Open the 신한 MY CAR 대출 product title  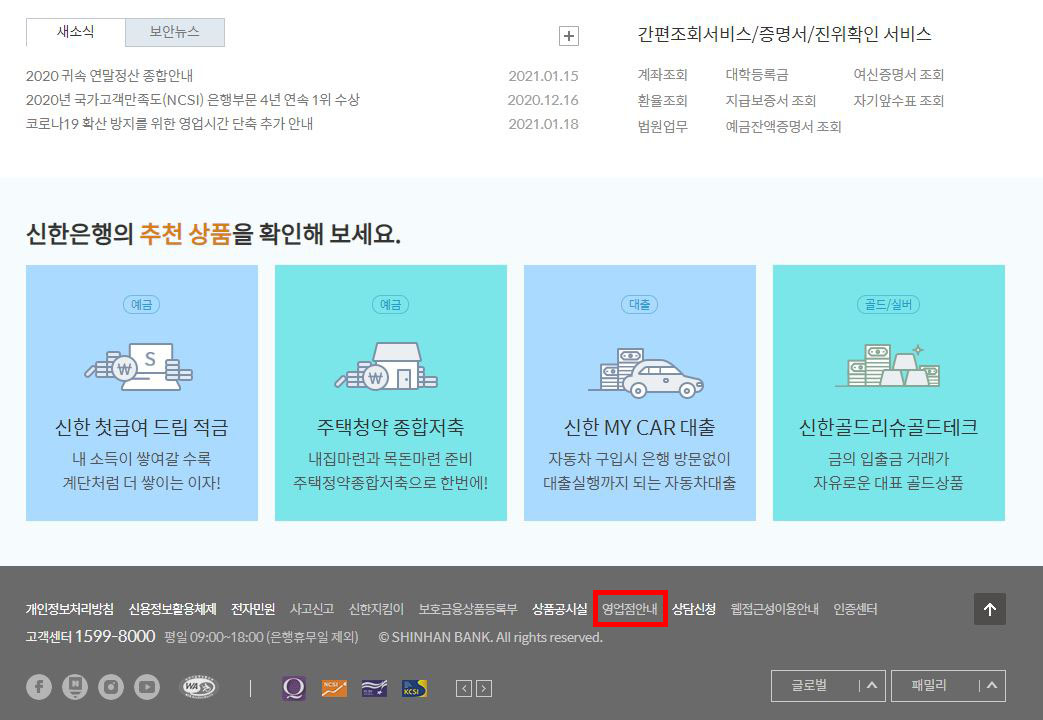[640, 427]
